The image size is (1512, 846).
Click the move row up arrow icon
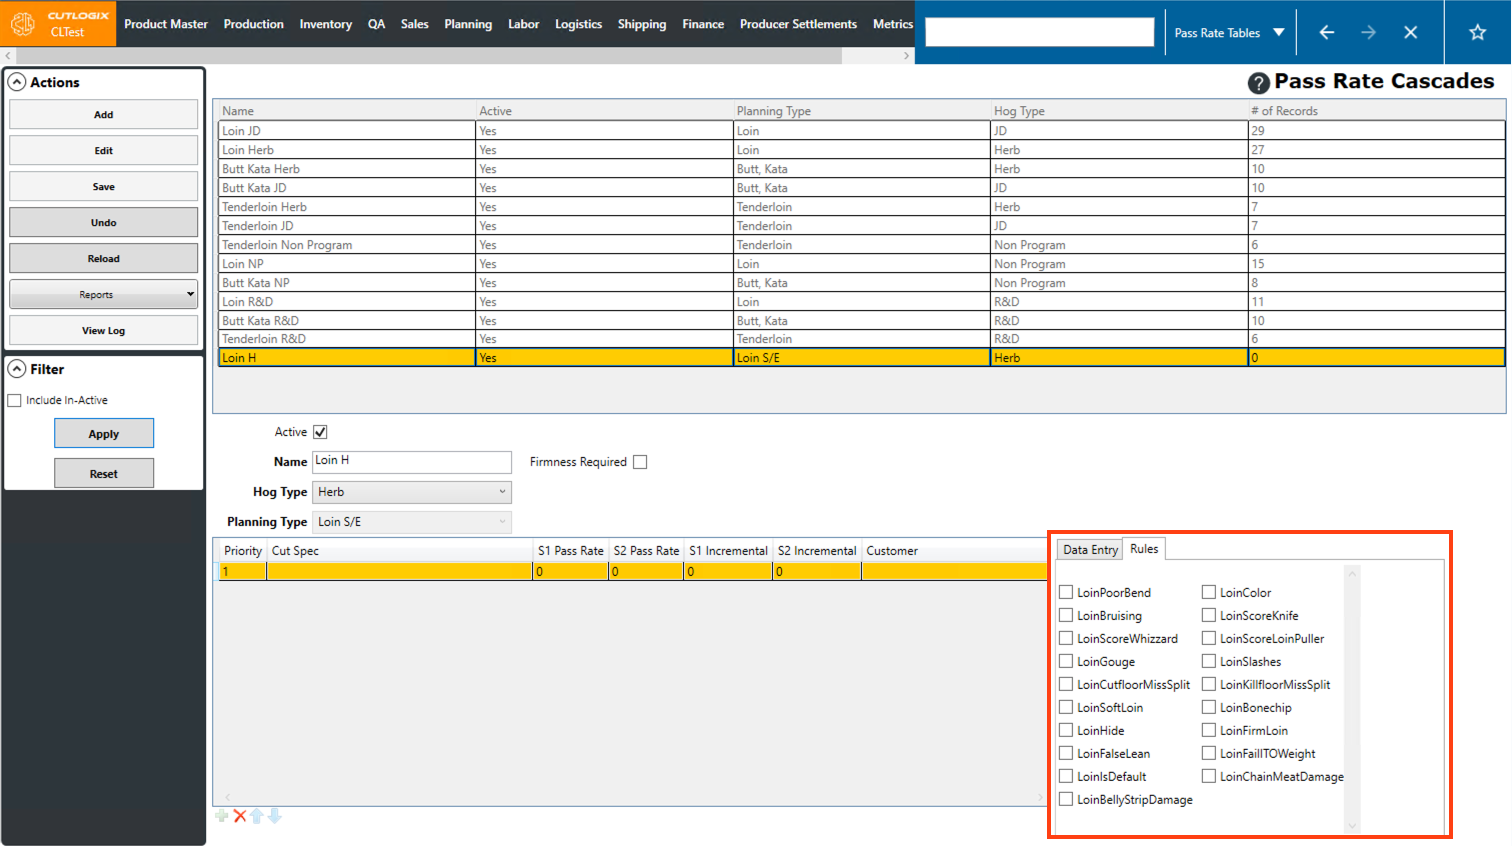(257, 816)
